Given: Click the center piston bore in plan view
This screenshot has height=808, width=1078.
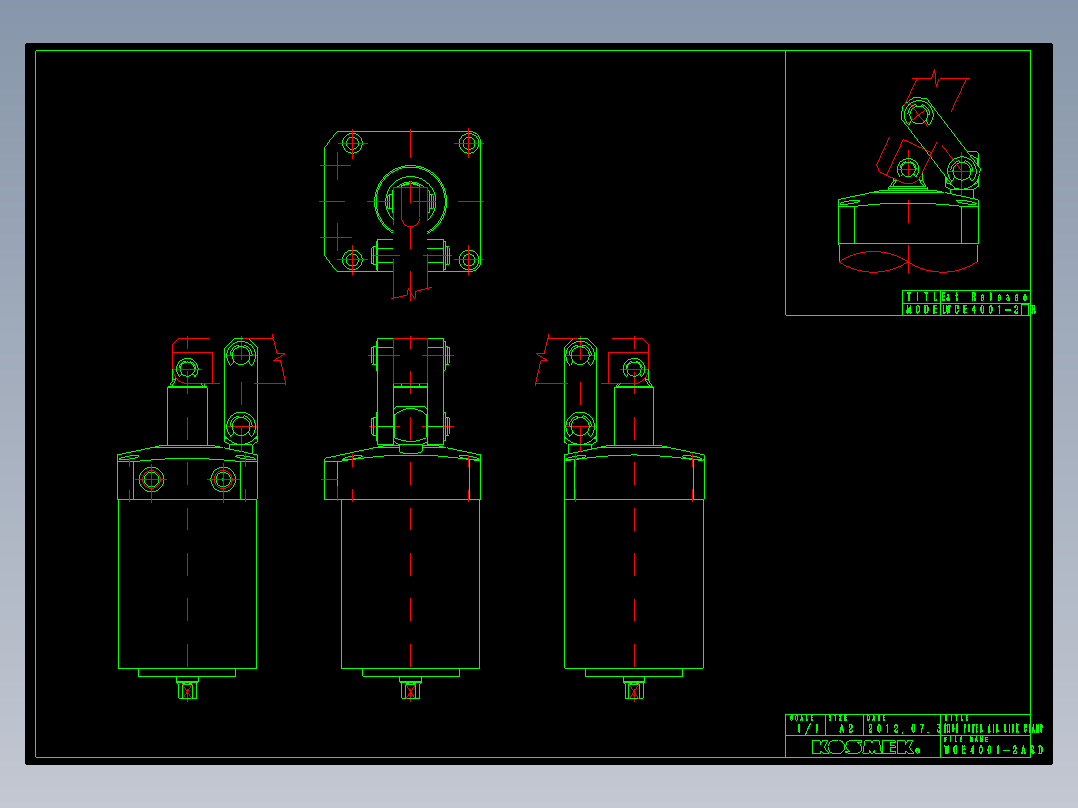Looking at the screenshot, I should coord(410,201).
